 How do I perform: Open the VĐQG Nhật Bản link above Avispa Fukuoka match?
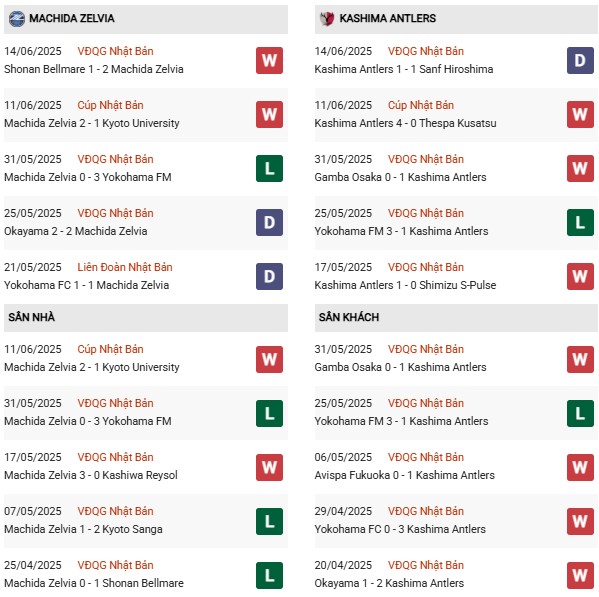[426, 457]
